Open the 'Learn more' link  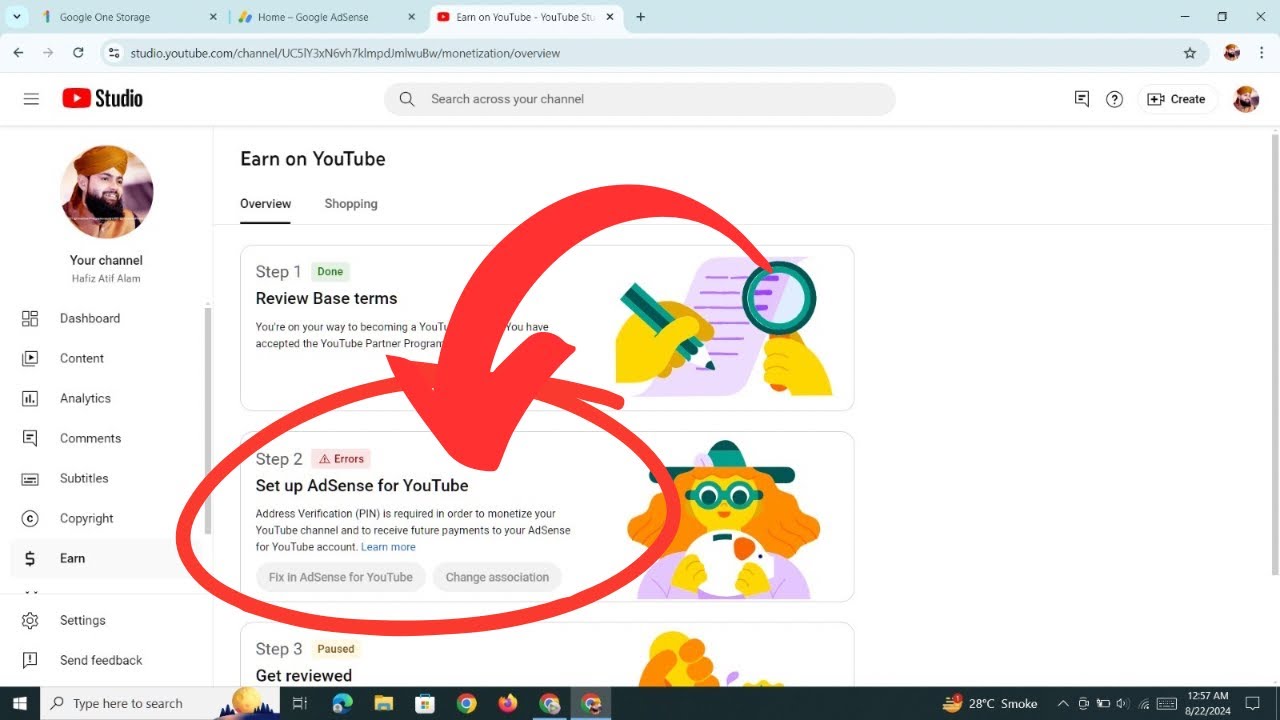pyautogui.click(x=388, y=547)
